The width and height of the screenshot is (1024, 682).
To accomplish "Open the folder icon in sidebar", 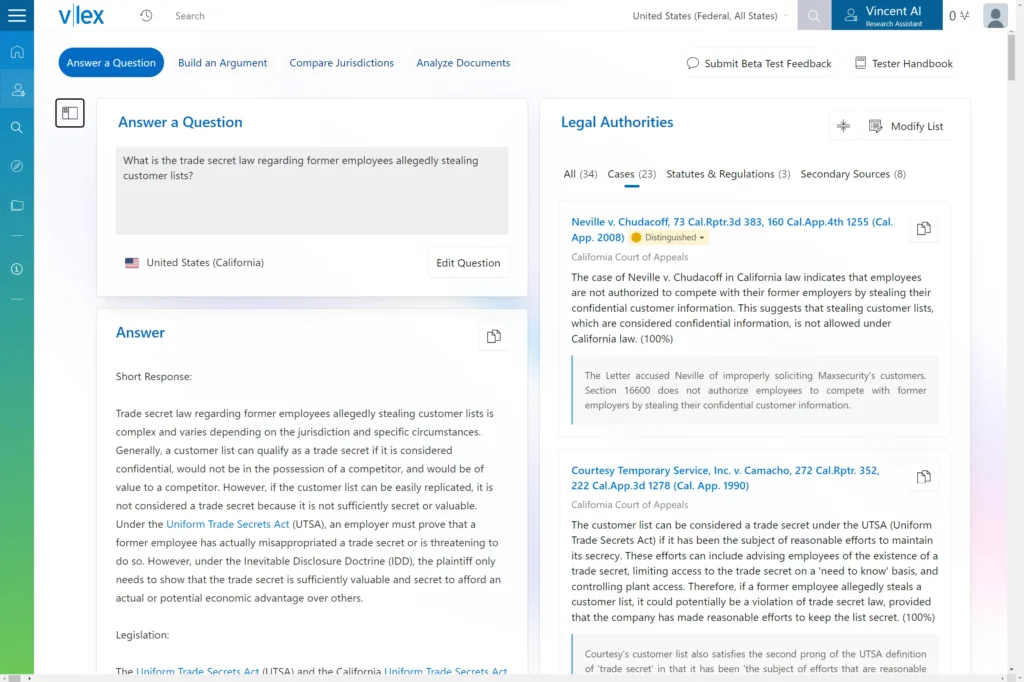I will click(x=17, y=205).
